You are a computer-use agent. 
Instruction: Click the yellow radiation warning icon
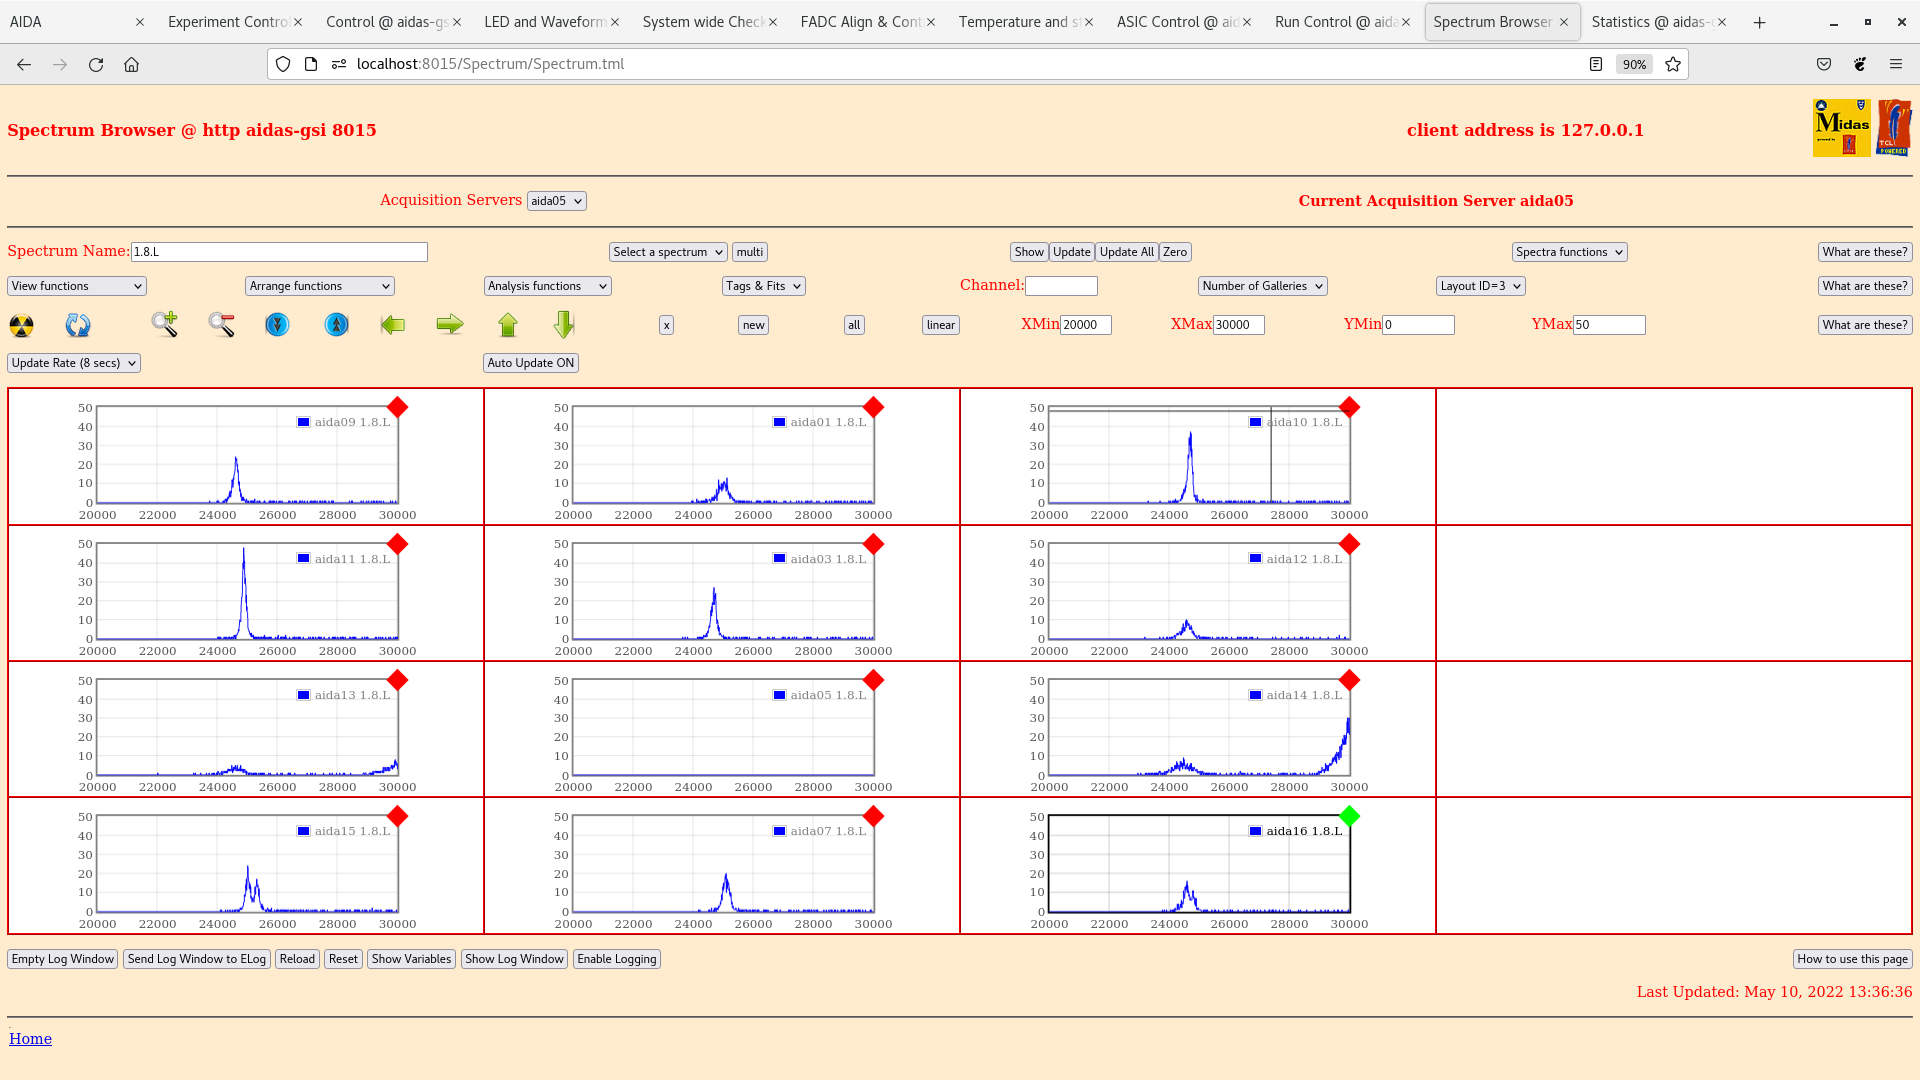click(21, 325)
